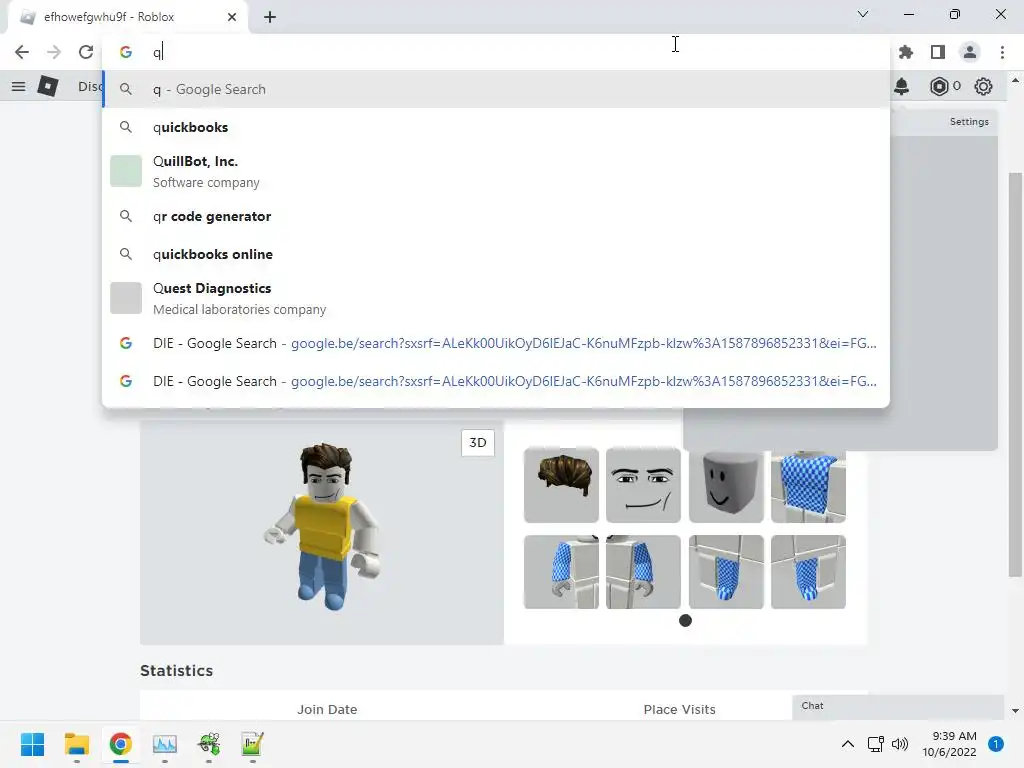Open the green character taskbar app
This screenshot has height=768, width=1024.
pos(209,744)
